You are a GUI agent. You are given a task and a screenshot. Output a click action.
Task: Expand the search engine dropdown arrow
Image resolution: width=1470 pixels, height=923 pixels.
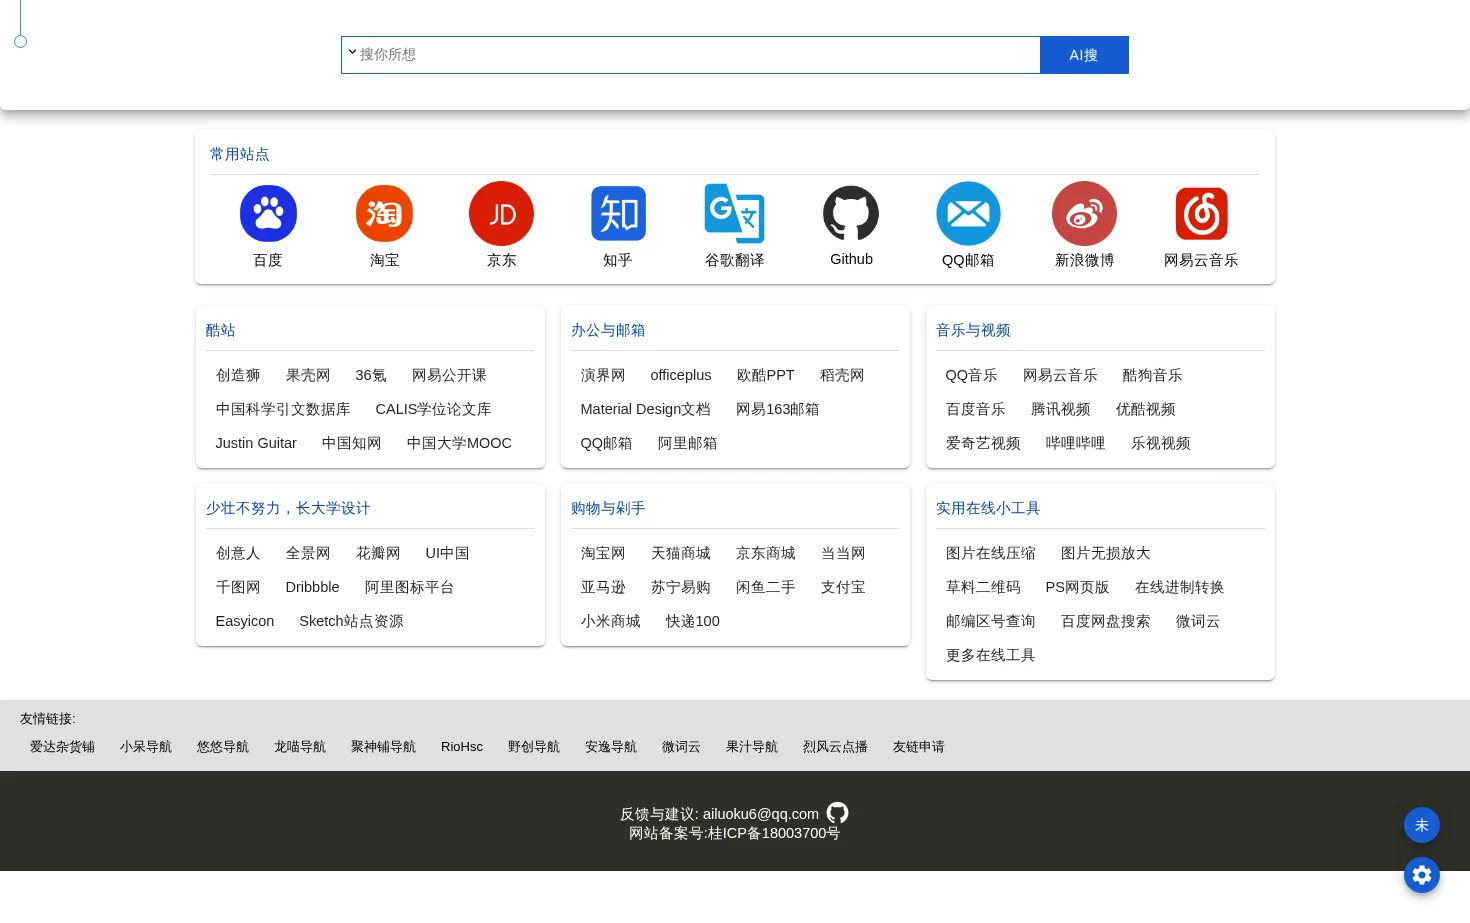pos(352,52)
